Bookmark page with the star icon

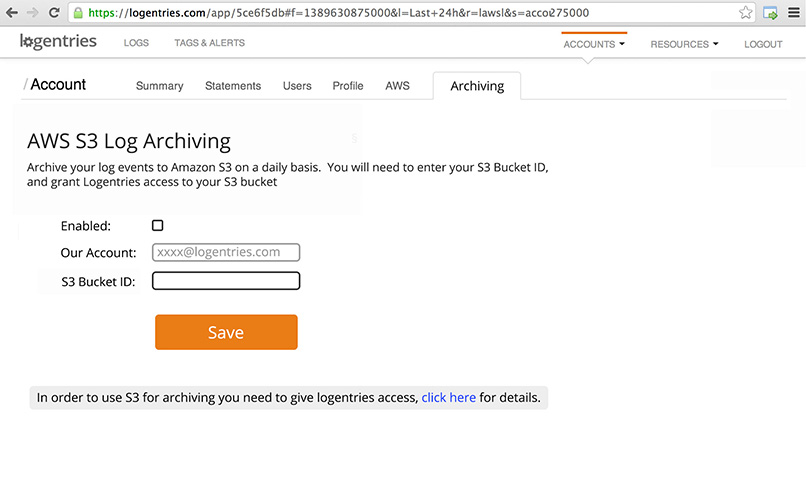[746, 13]
